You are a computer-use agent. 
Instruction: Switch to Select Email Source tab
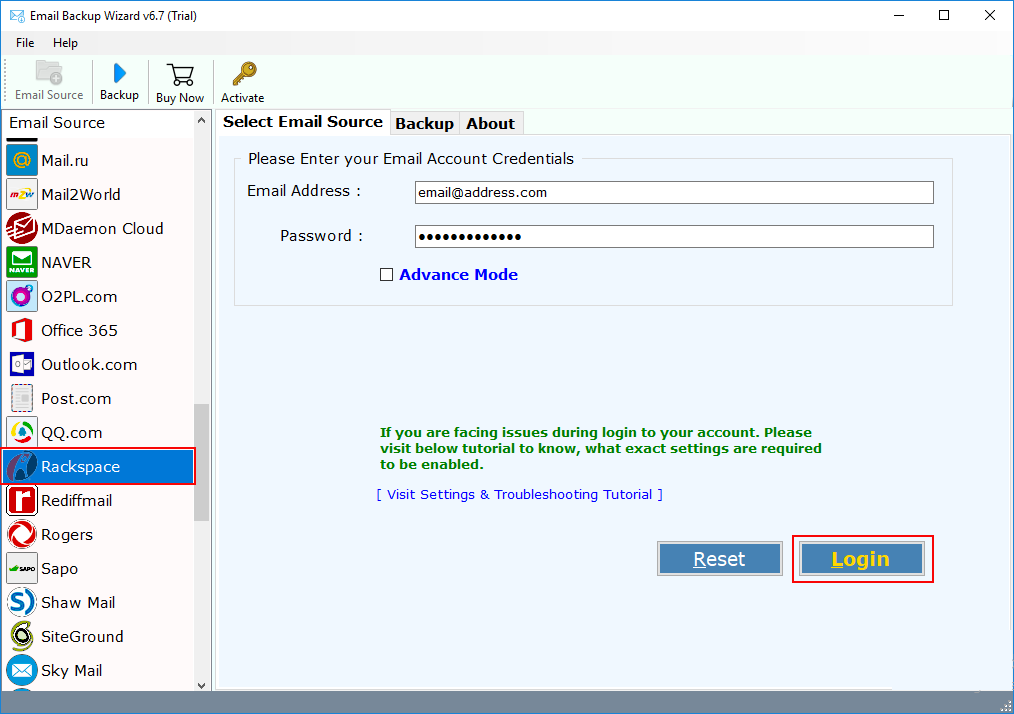click(x=303, y=122)
